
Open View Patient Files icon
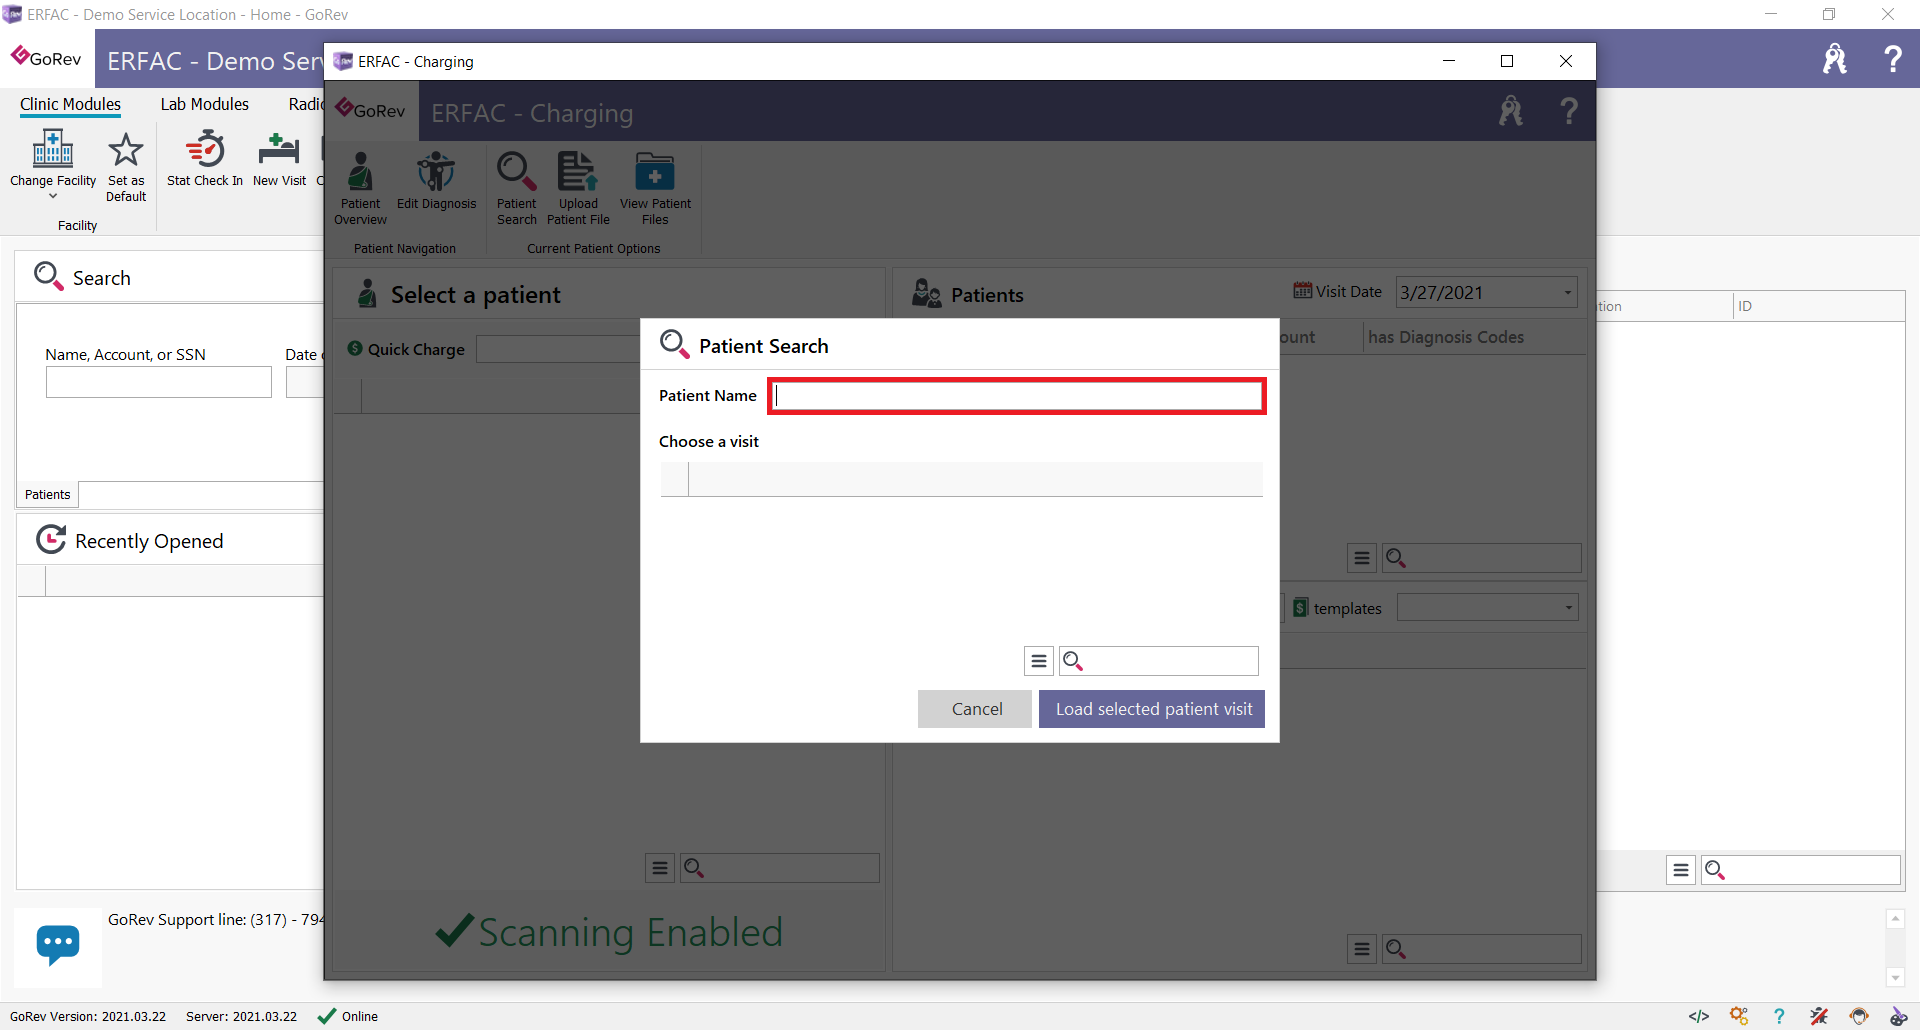655,189
